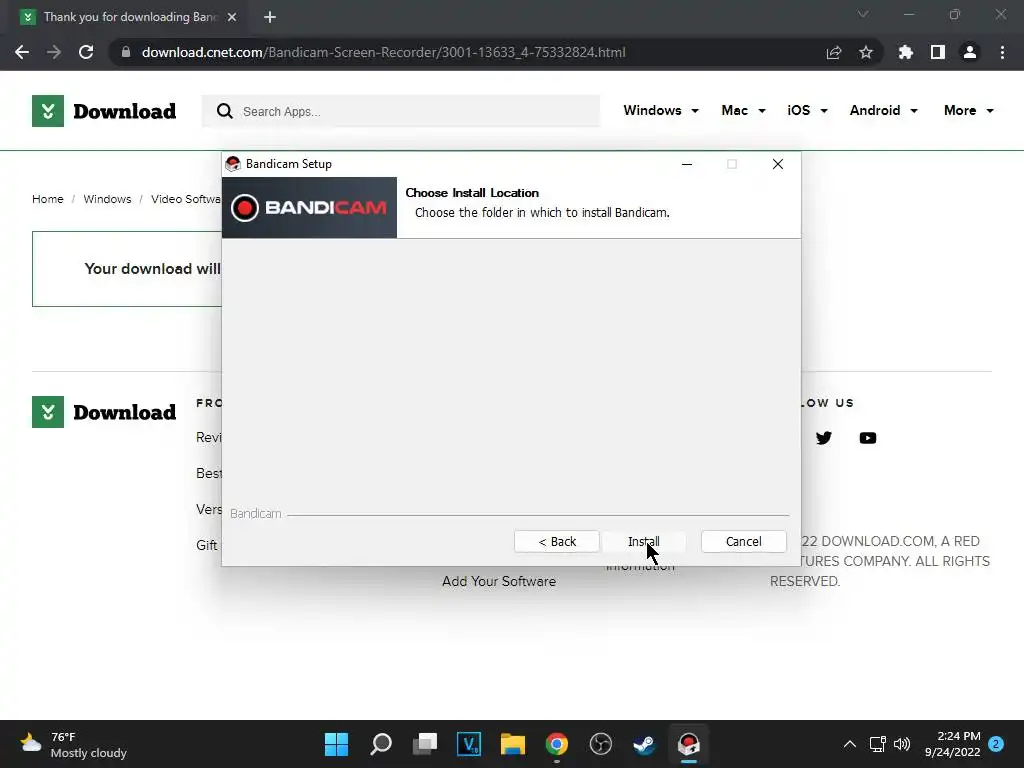Open taskbar Search
This screenshot has height=768, width=1024.
click(x=381, y=744)
